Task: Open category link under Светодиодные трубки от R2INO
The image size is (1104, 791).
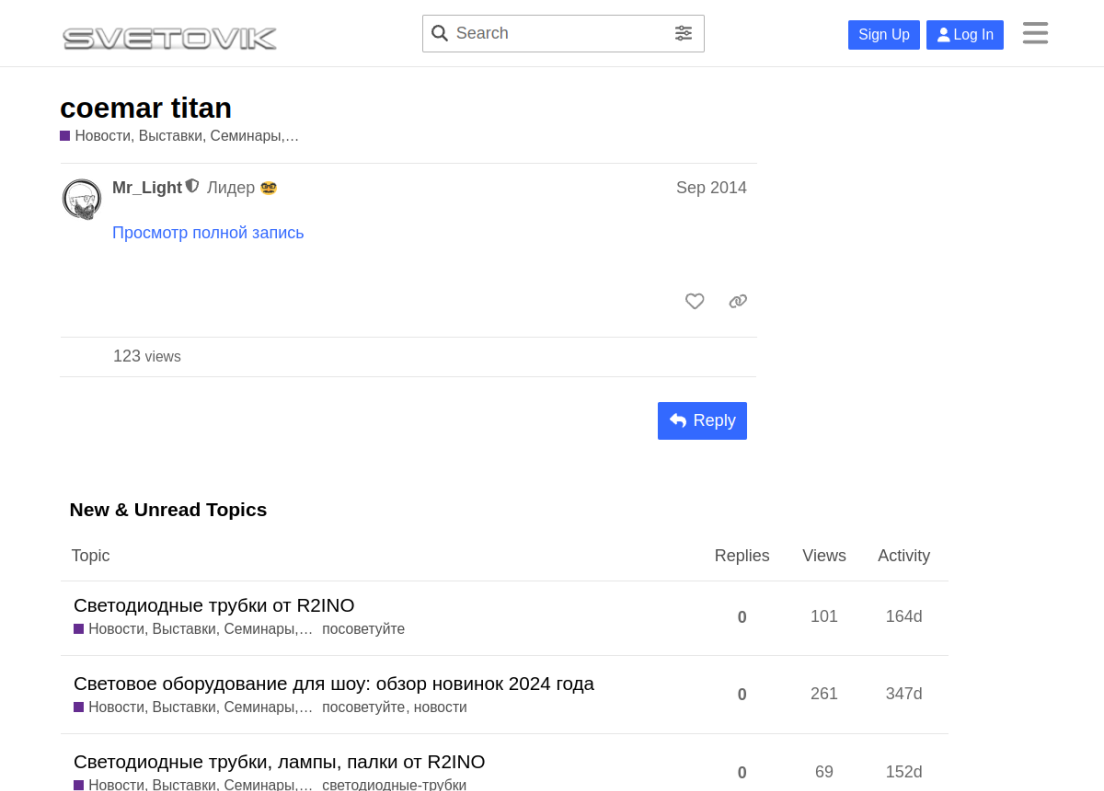Action: 193,629
